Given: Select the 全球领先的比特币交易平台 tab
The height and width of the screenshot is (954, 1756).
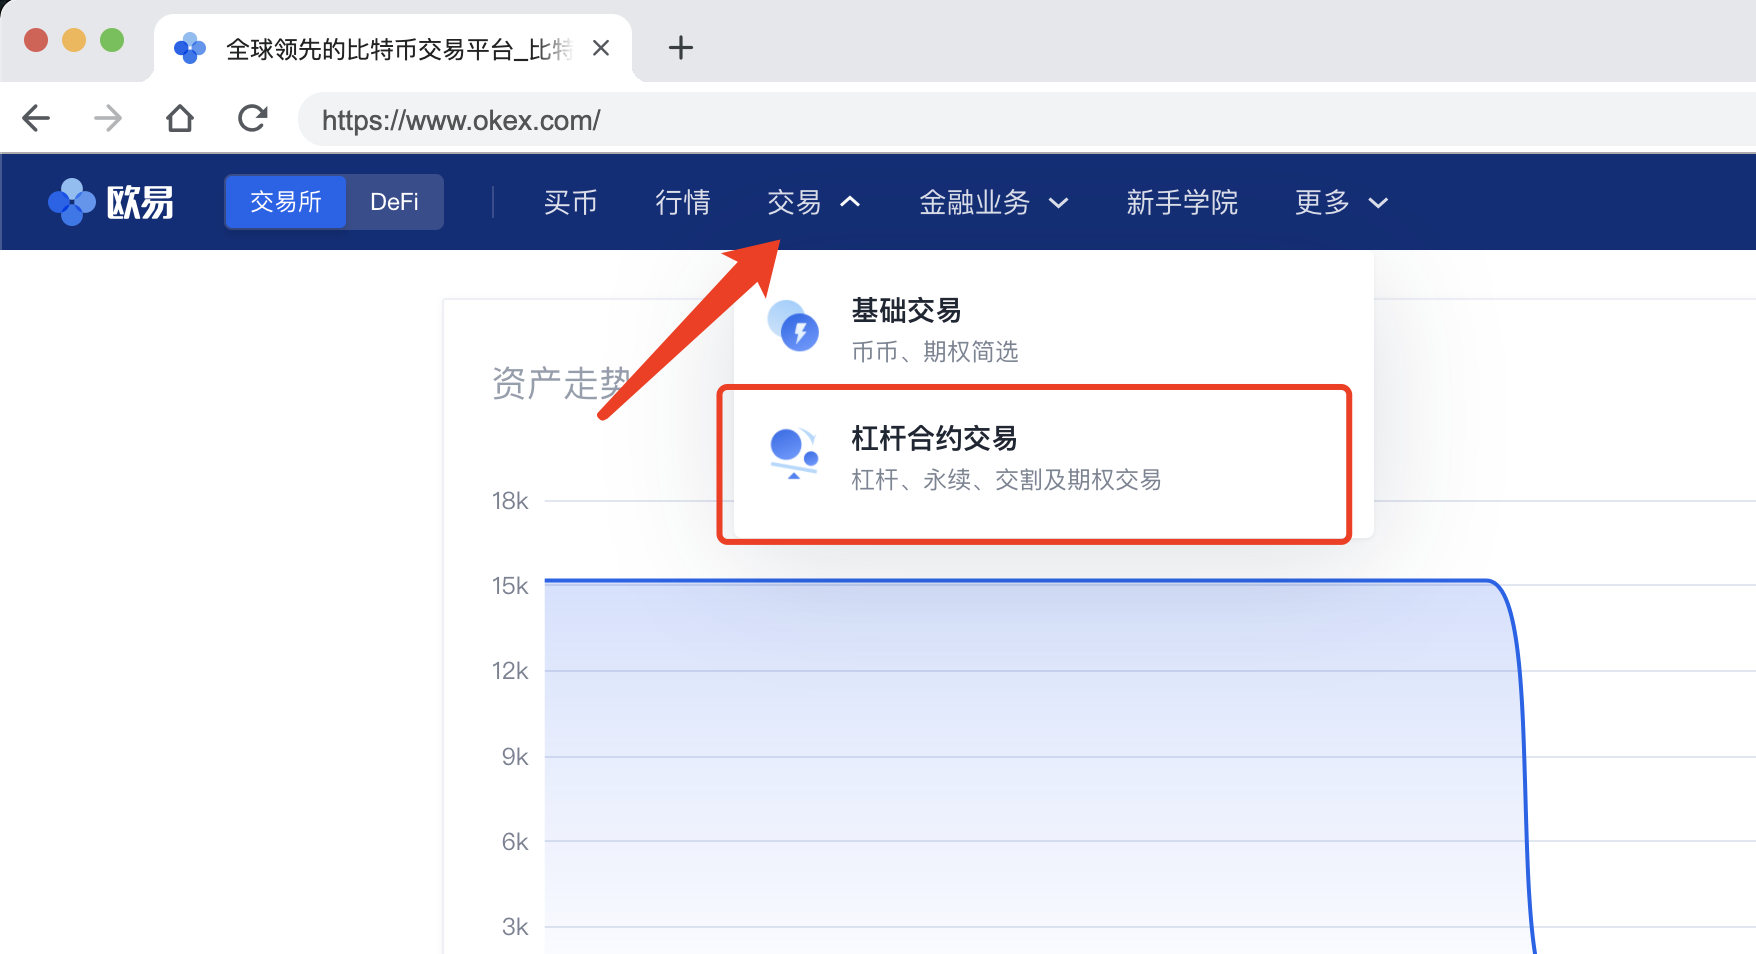Looking at the screenshot, I should tap(393, 48).
